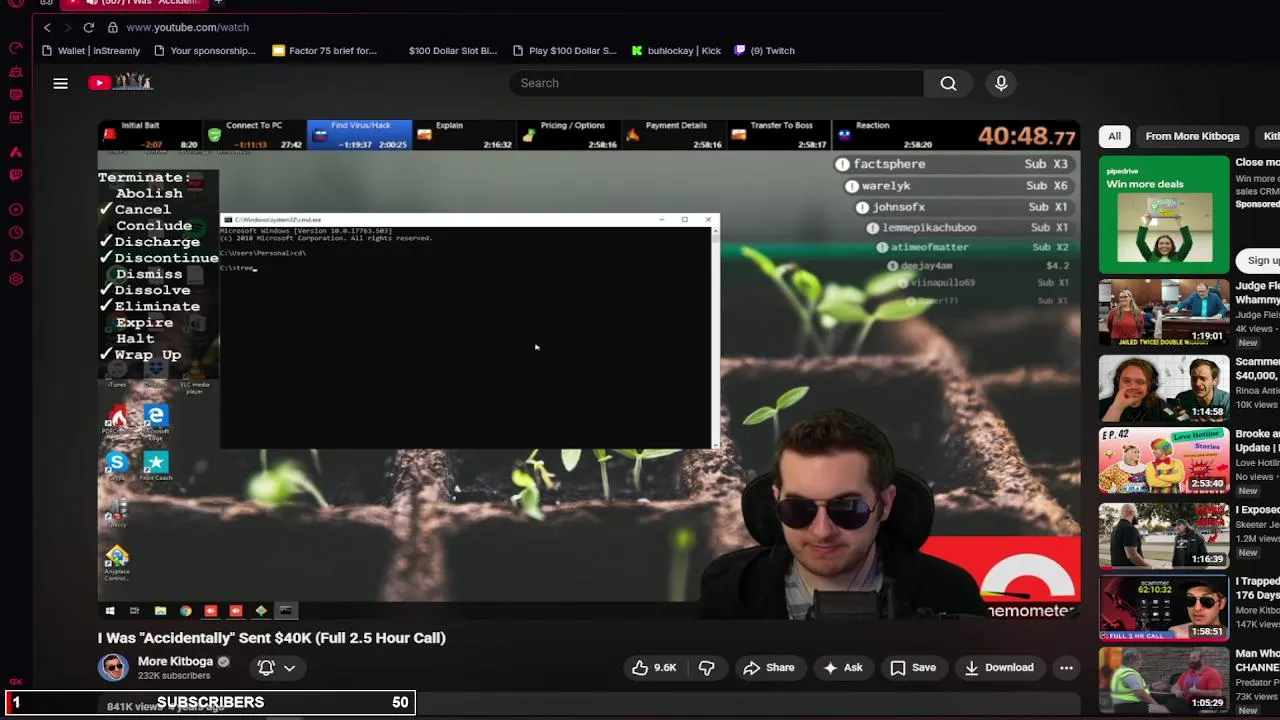Click 'Transfer To Boss' segment marker
Viewport: 1280px width, 720px height.
[779, 134]
